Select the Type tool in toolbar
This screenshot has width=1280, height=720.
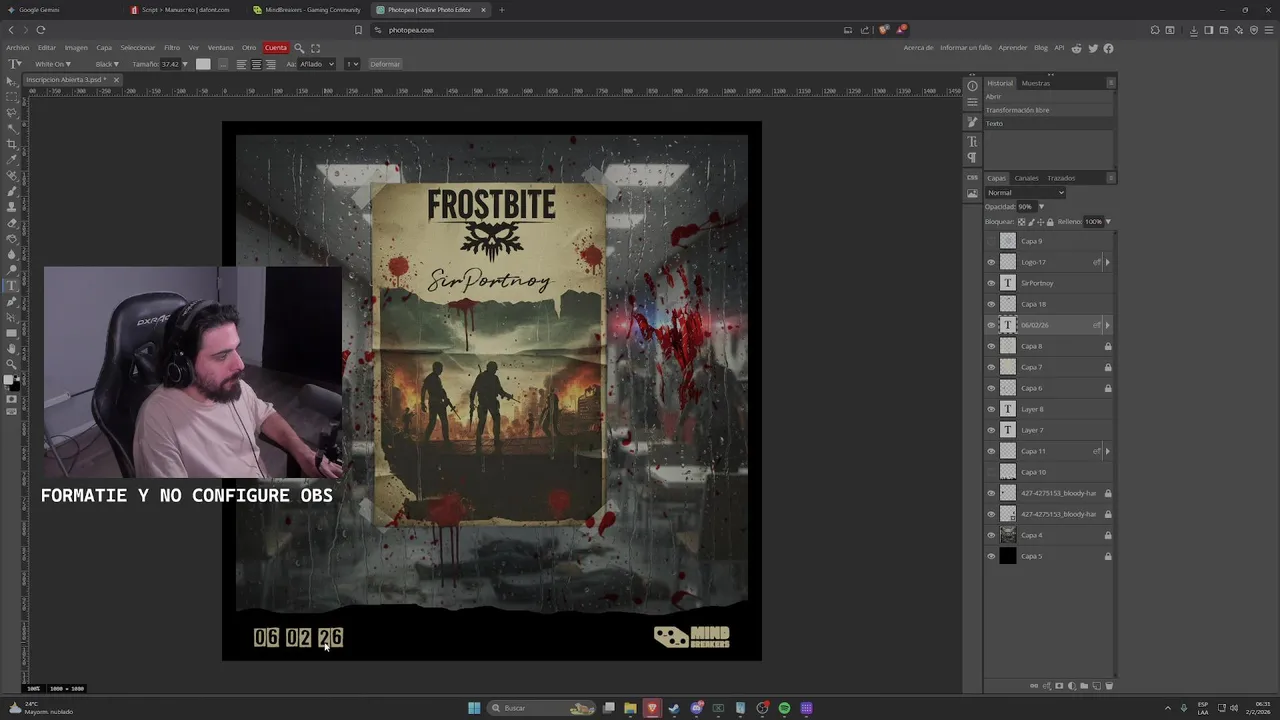point(11,286)
